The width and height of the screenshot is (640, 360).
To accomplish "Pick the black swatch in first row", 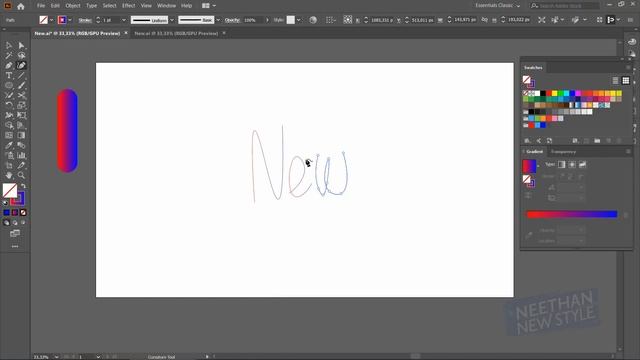I will pos(543,93).
